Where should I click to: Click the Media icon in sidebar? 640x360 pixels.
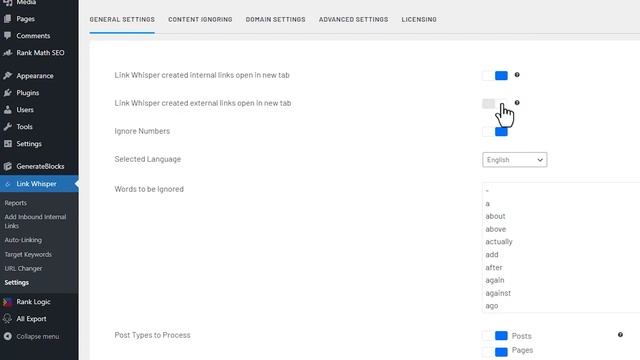click(x=7, y=2)
